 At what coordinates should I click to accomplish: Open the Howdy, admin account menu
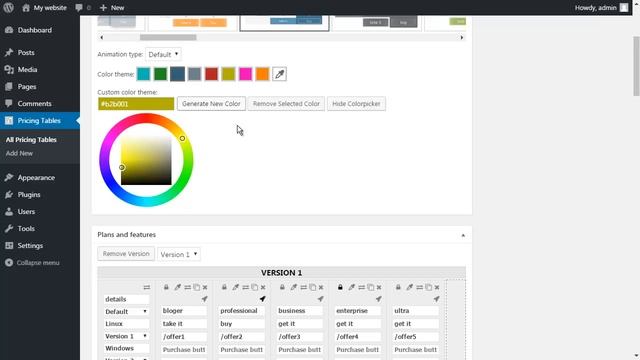[x=601, y=7]
